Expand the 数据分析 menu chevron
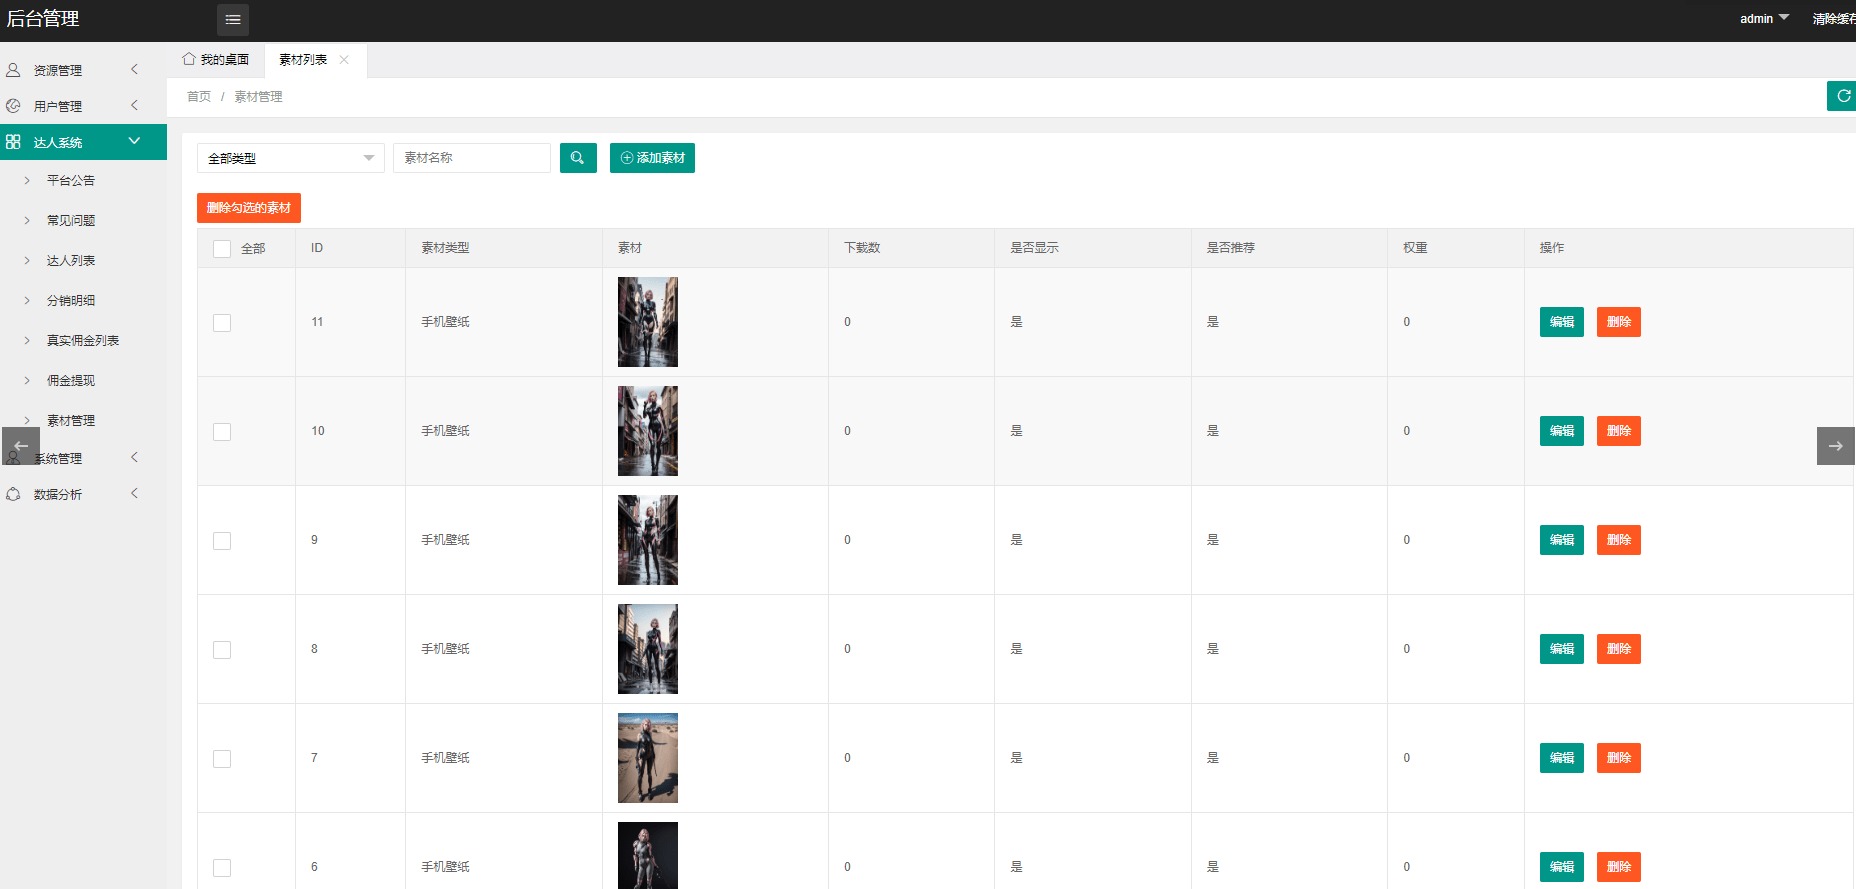Viewport: 1856px width, 889px height. point(135,494)
